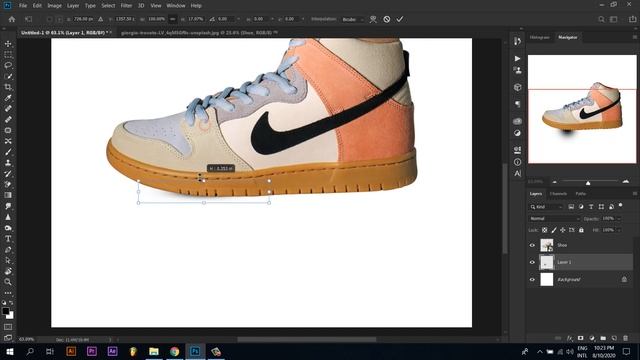Click the foreground color swatch
The image size is (640, 360).
tap(5, 311)
